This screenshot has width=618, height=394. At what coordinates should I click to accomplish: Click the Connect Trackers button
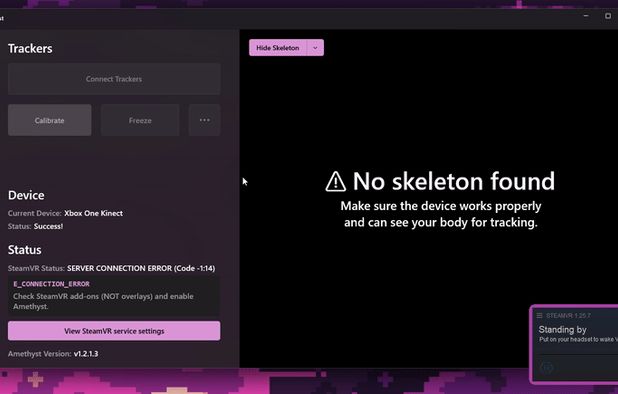tap(114, 79)
